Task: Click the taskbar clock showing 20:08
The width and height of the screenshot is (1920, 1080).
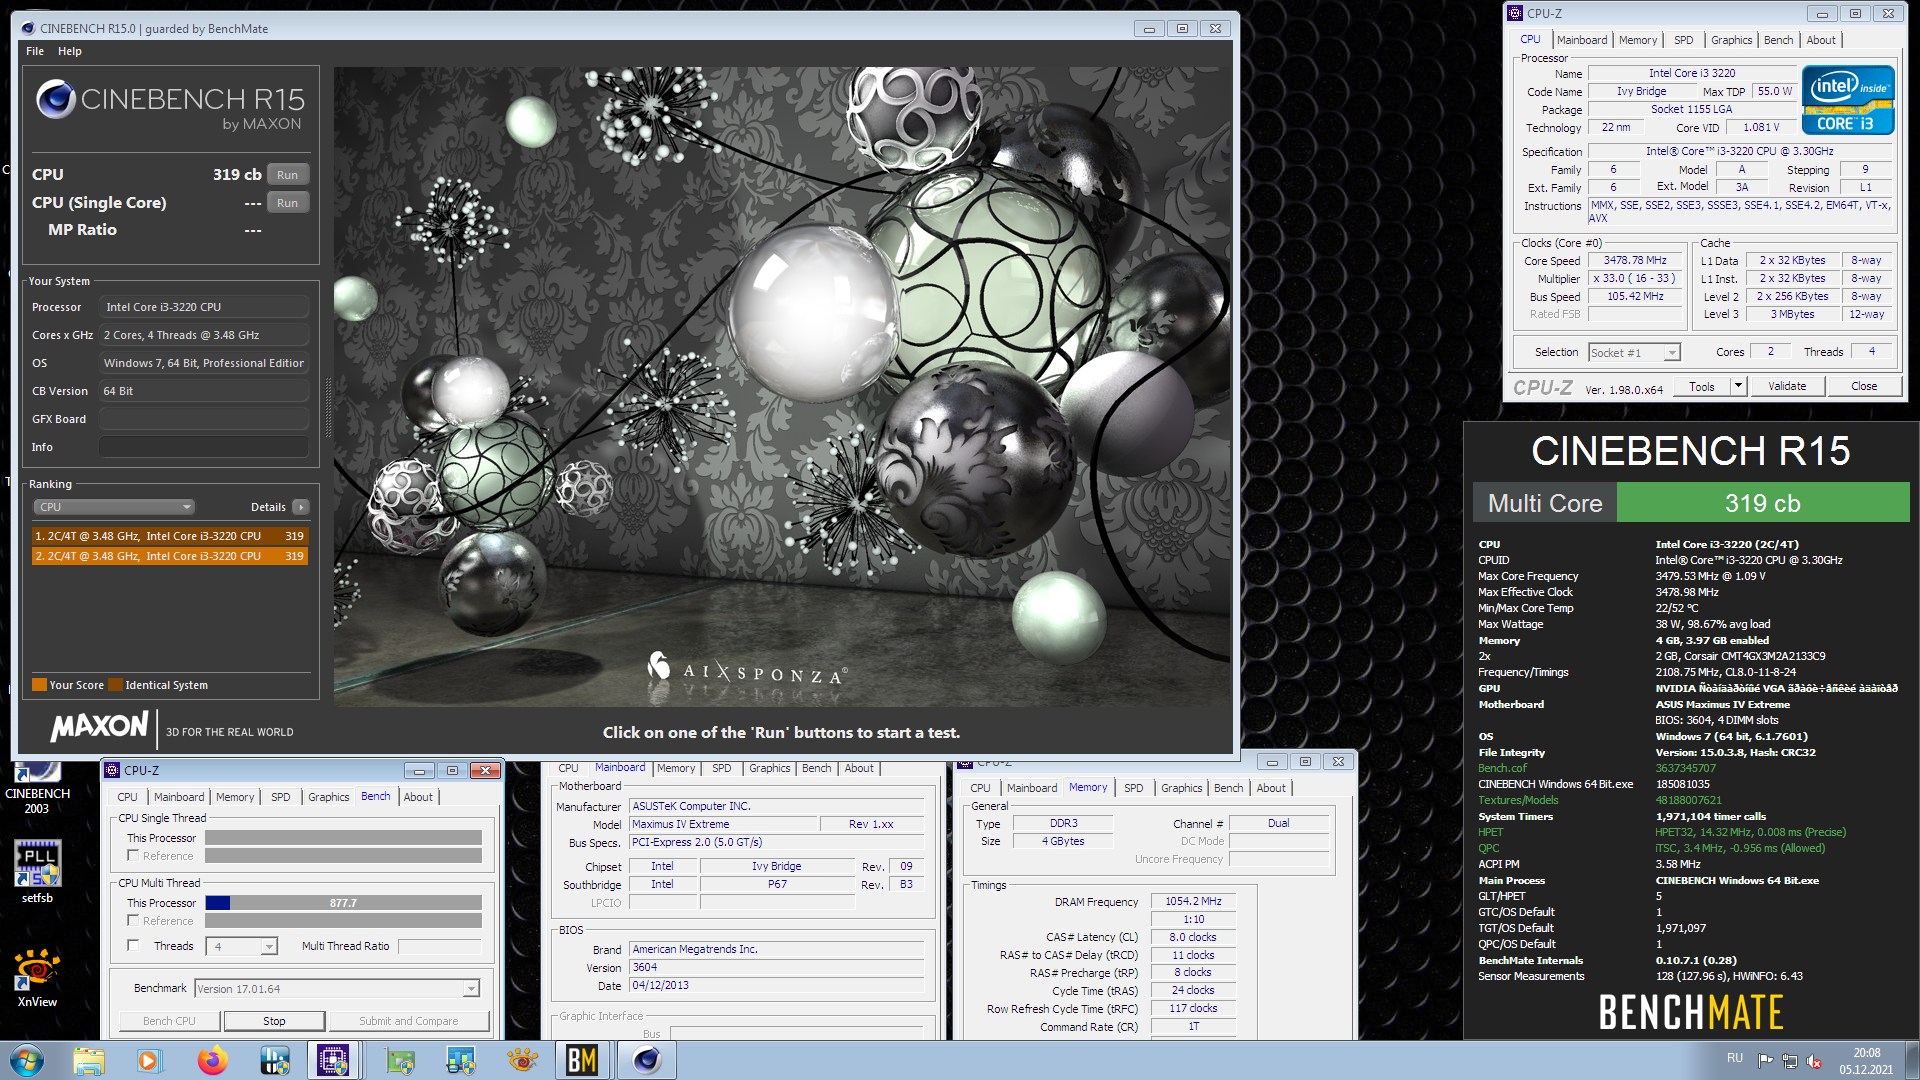Action: pos(1866,1061)
